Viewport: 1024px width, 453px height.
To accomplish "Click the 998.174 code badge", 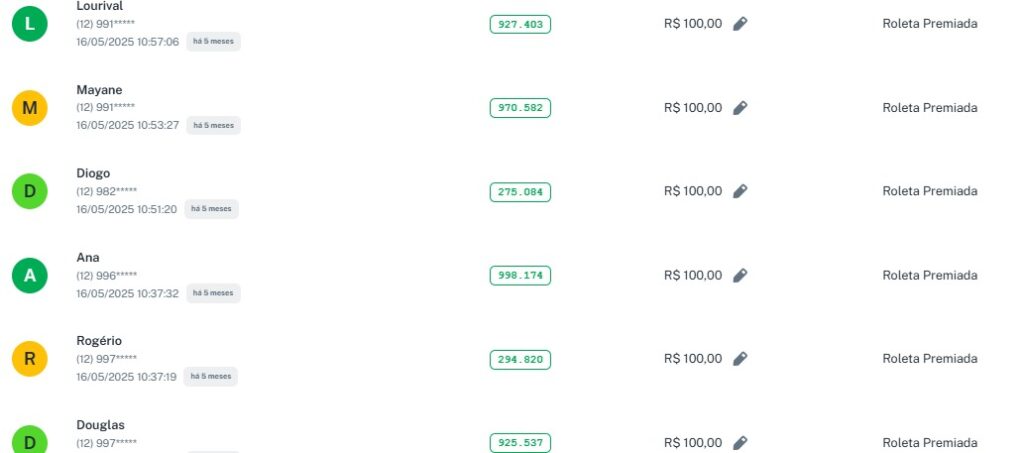I will pos(520,275).
